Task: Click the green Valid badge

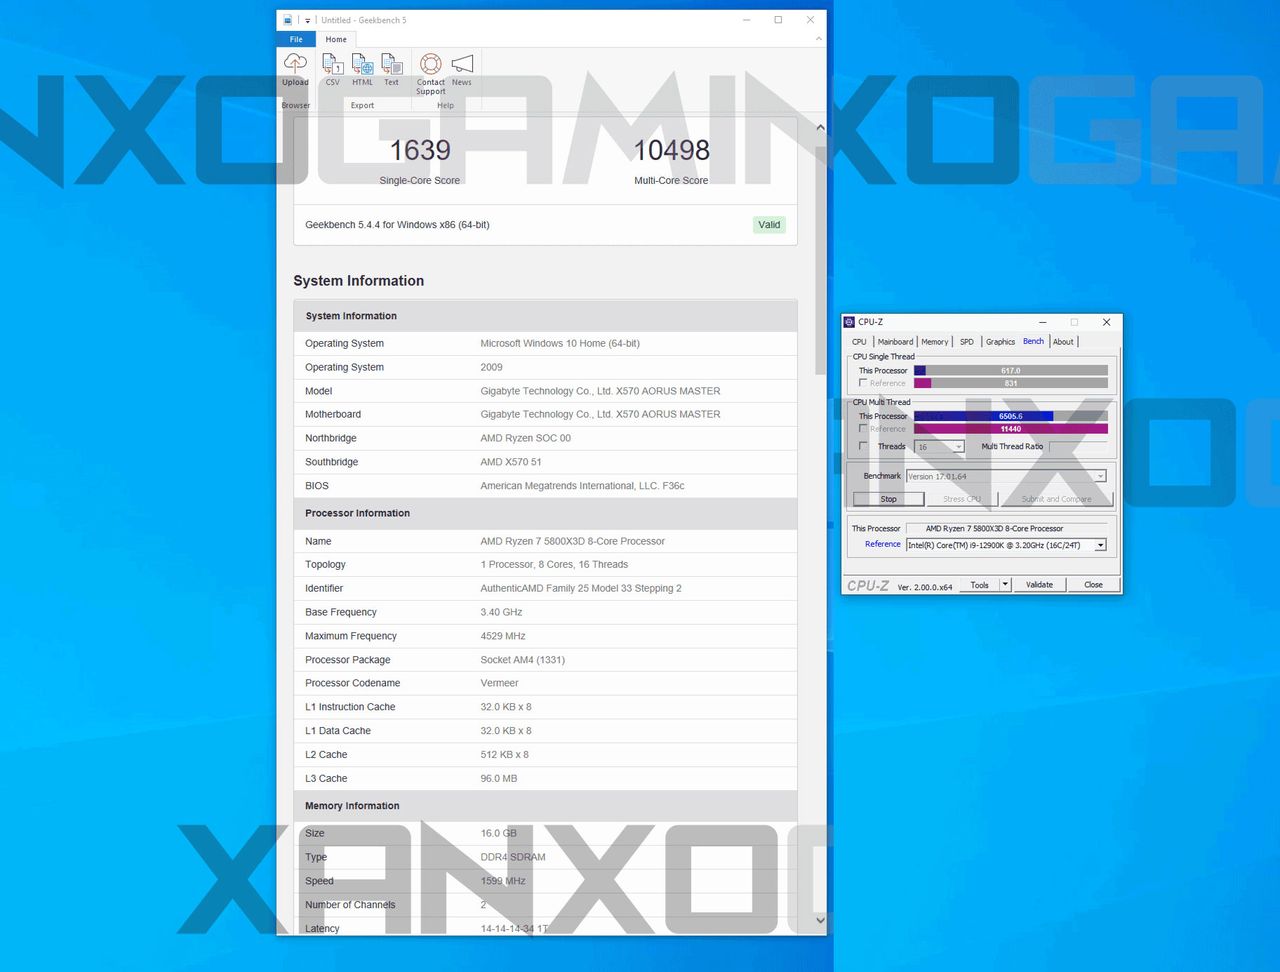Action: [x=769, y=225]
